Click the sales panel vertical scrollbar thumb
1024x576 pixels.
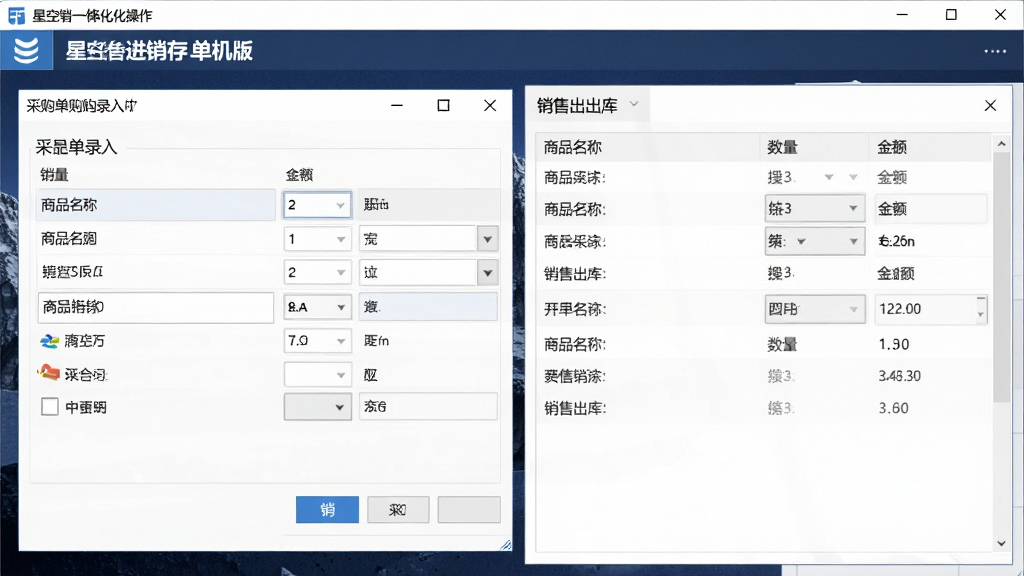[x=1001, y=277]
